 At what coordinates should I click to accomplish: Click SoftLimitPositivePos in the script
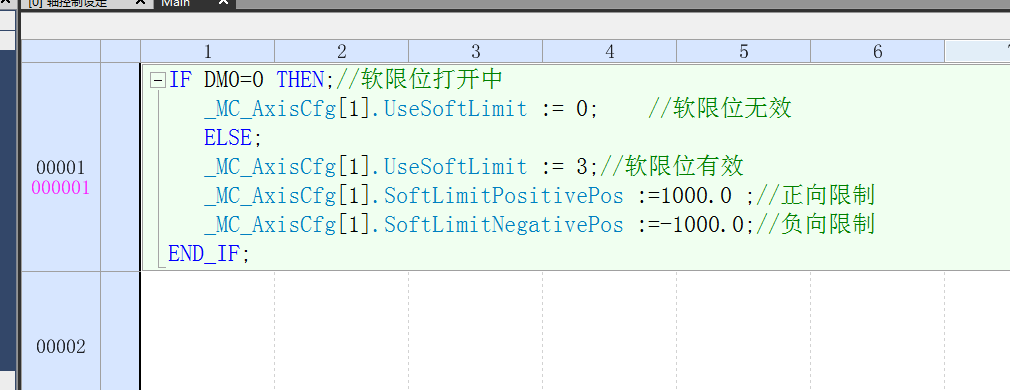504,196
